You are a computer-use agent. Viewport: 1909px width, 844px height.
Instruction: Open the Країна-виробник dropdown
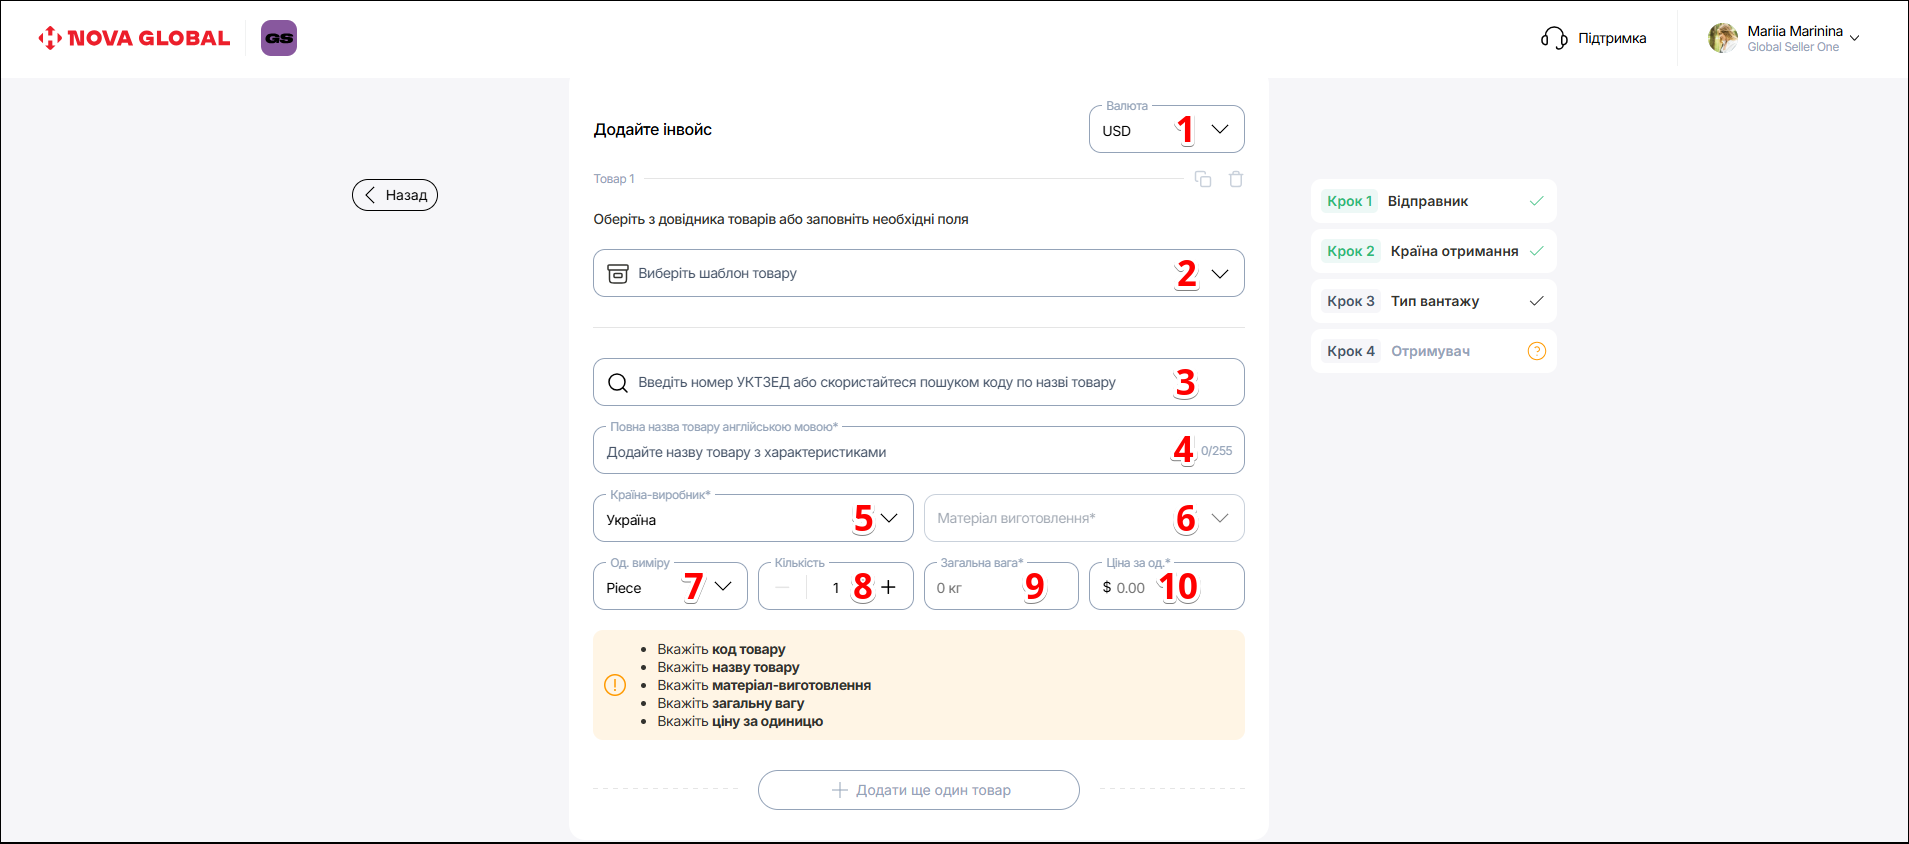[889, 518]
